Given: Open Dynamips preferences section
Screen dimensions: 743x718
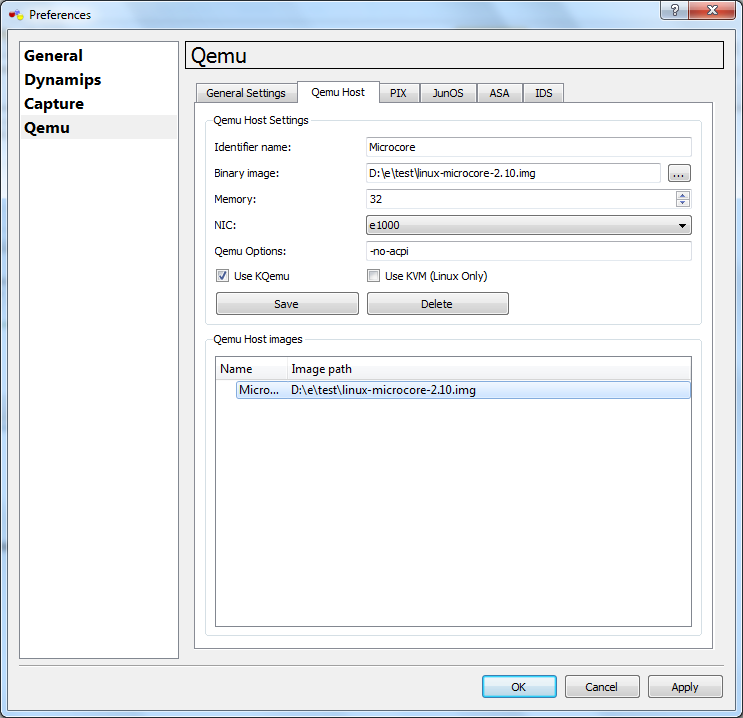Looking at the screenshot, I should point(99,80).
